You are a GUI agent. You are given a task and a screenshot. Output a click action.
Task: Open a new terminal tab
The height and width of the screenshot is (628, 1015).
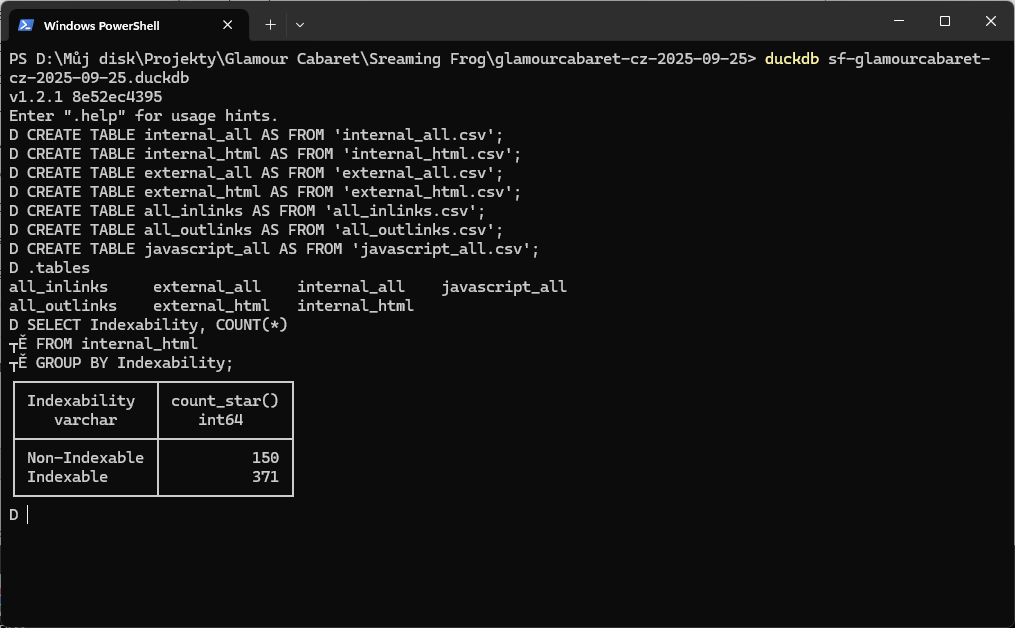click(x=270, y=24)
